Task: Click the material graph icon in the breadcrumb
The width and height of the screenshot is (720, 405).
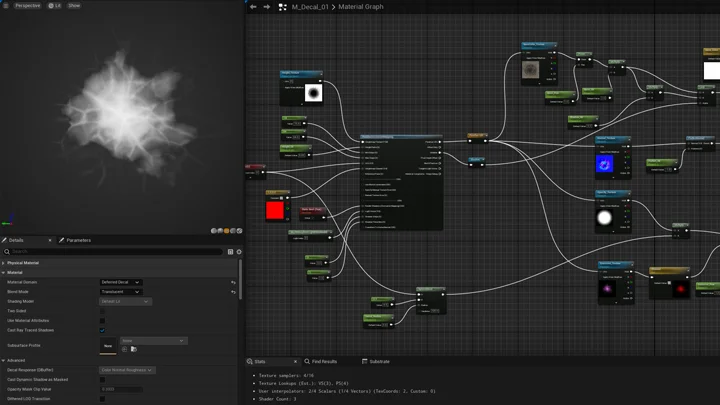Action: tap(282, 7)
